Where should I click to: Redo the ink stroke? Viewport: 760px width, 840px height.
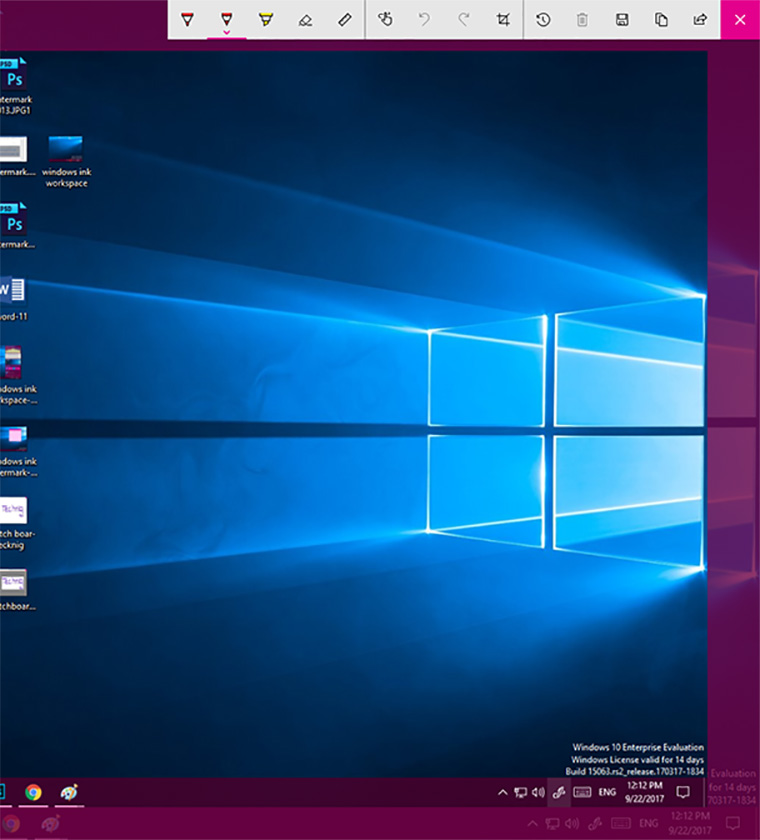[x=463, y=20]
